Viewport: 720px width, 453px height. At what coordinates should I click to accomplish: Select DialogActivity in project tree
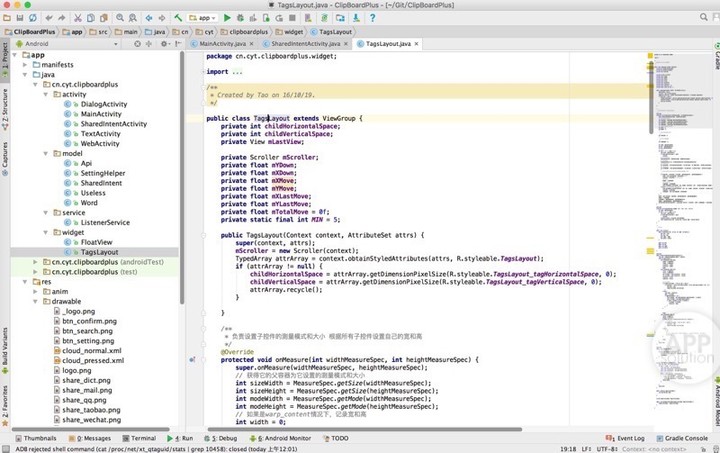click(x=104, y=104)
